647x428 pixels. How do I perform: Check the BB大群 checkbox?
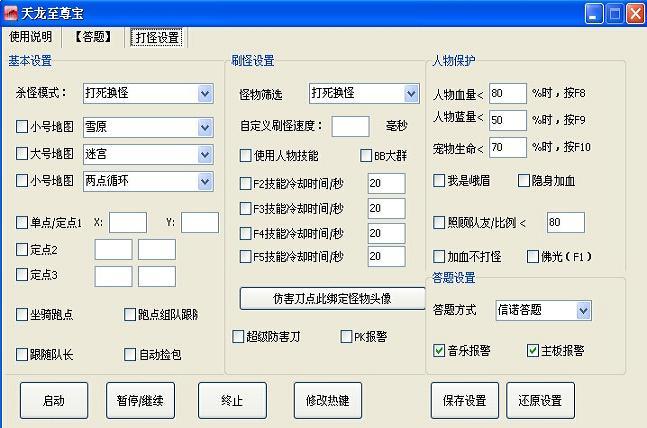366,156
